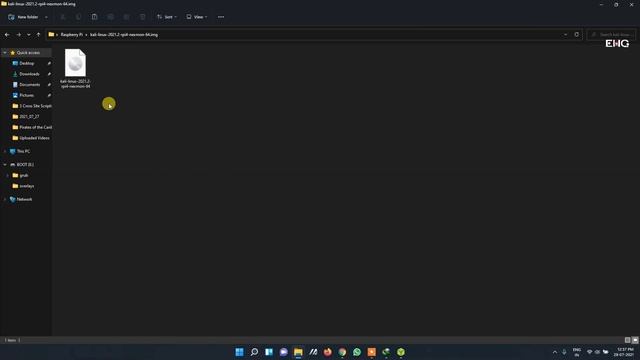This screenshot has height=360, width=640.
Task: Open the Sort dropdown menu
Action: (x=167, y=17)
